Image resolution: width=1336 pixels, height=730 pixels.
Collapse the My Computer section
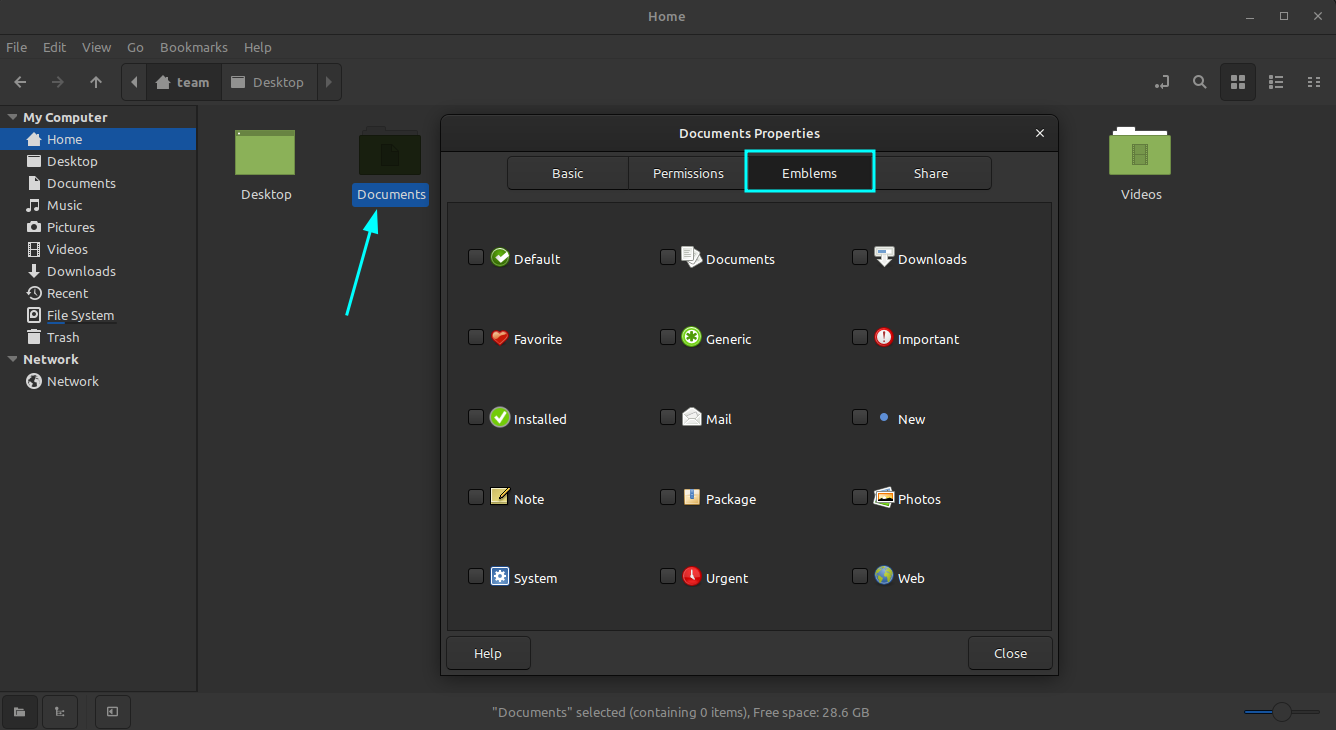click(11, 117)
